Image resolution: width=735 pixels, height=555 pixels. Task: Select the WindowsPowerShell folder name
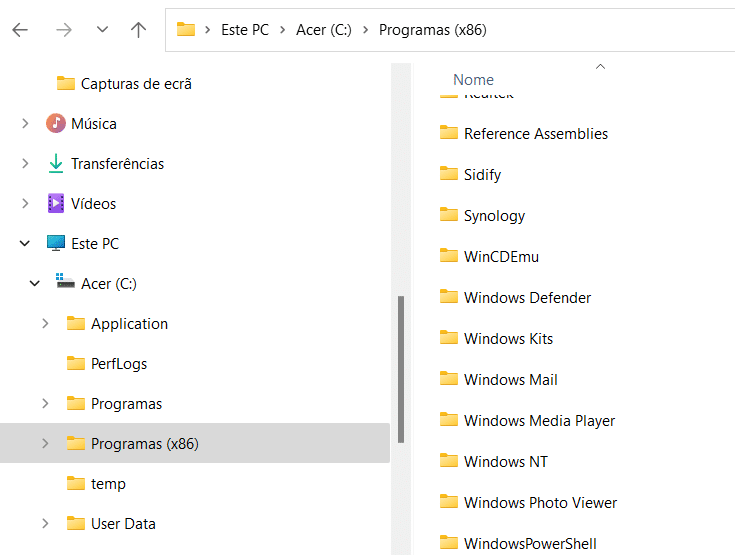(x=530, y=544)
